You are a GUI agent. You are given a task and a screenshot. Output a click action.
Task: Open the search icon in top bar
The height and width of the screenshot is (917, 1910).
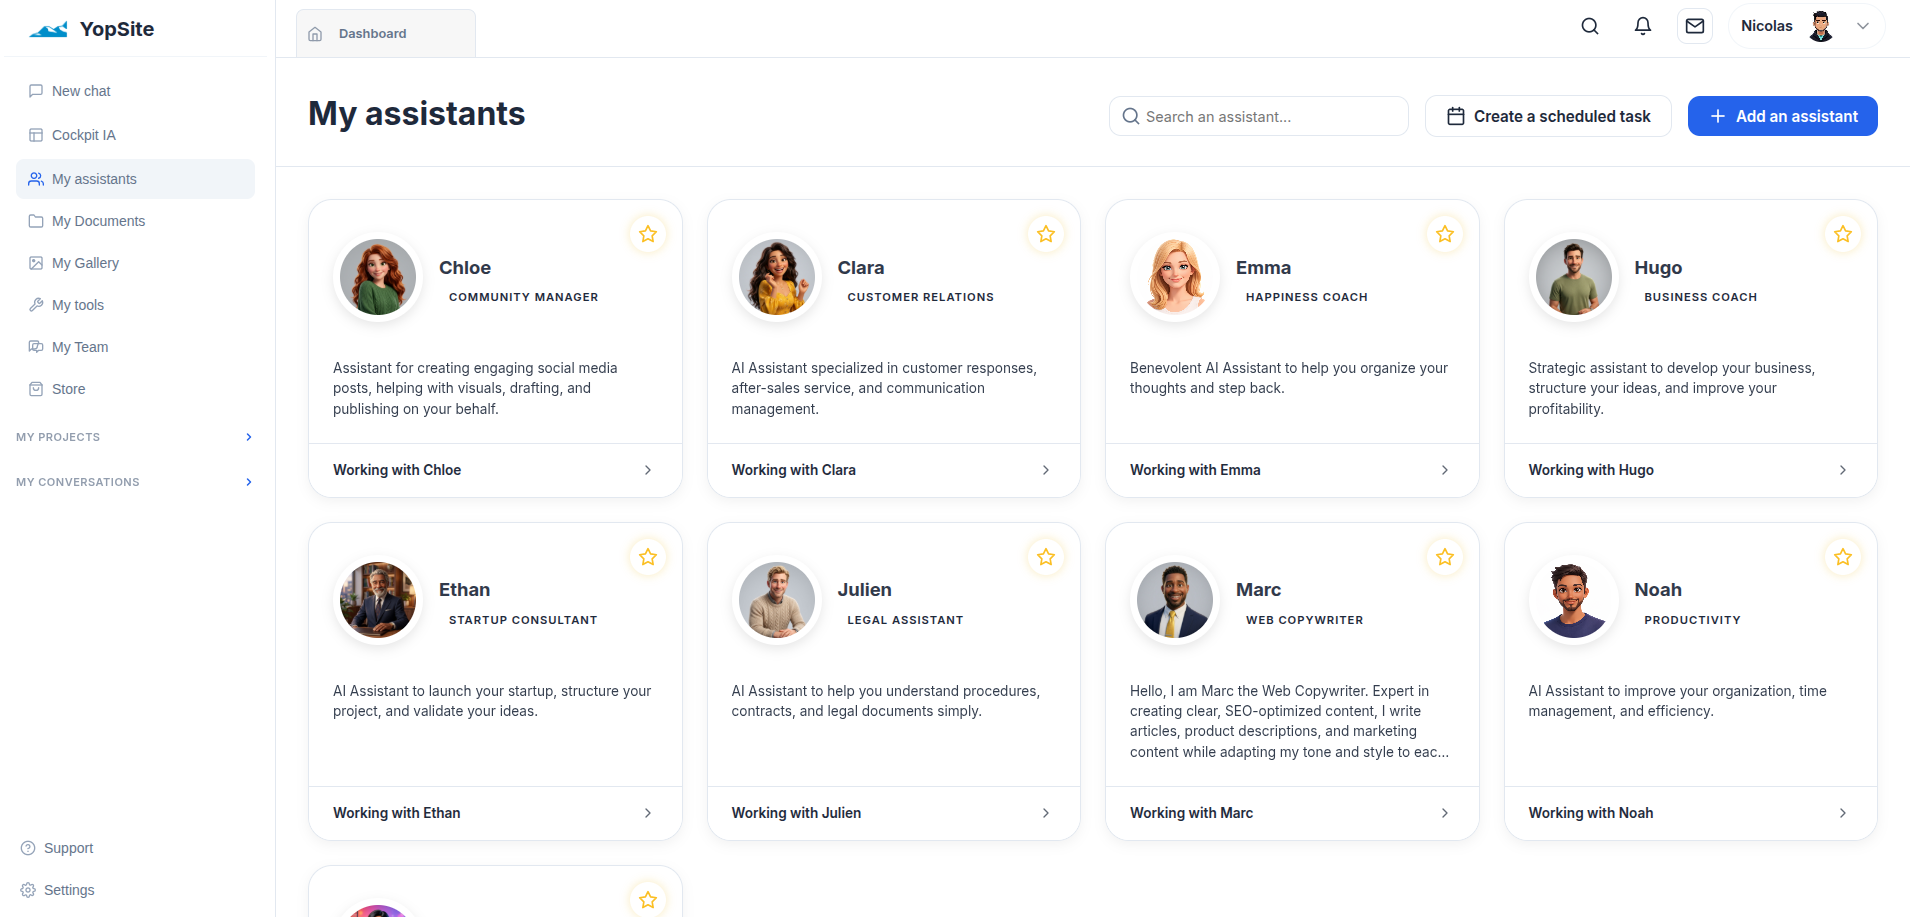(x=1590, y=26)
